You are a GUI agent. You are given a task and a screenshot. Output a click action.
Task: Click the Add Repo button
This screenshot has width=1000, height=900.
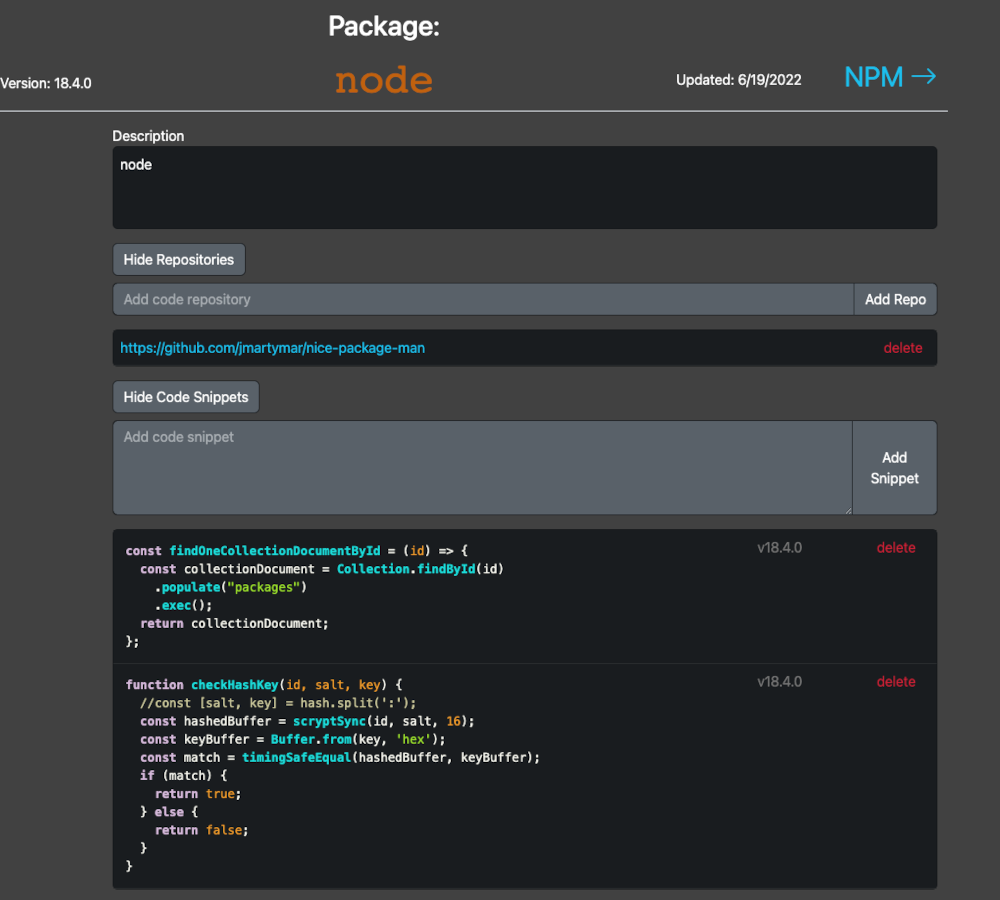tap(895, 299)
